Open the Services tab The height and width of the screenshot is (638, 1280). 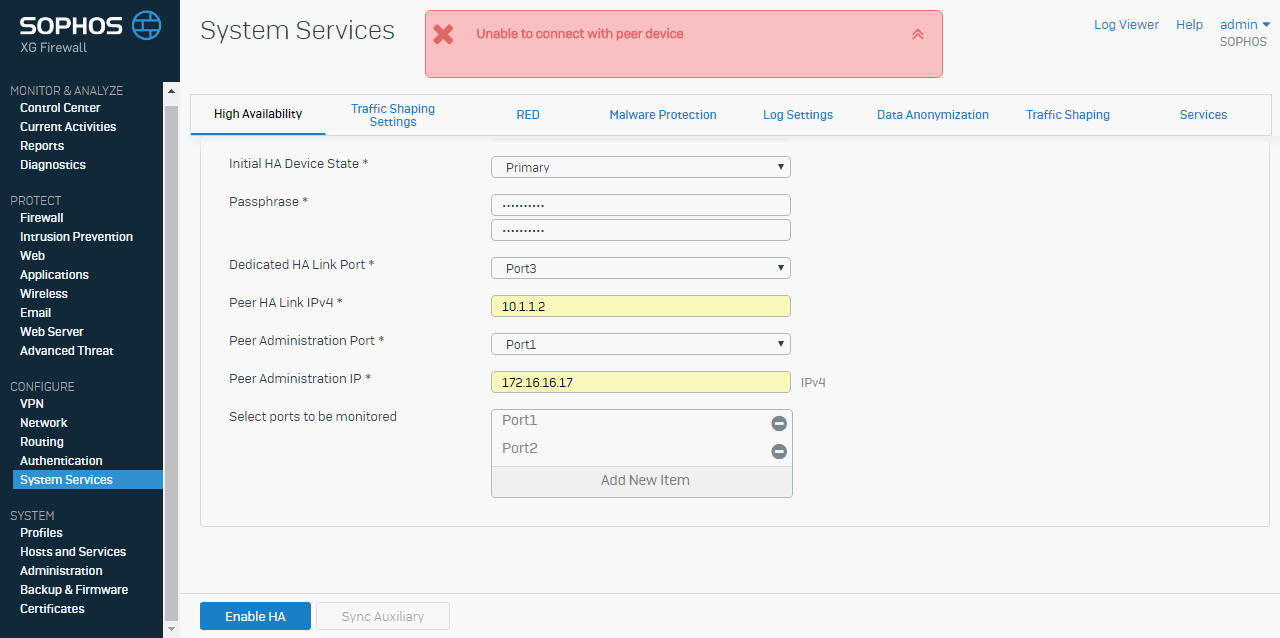pyautogui.click(x=1203, y=115)
